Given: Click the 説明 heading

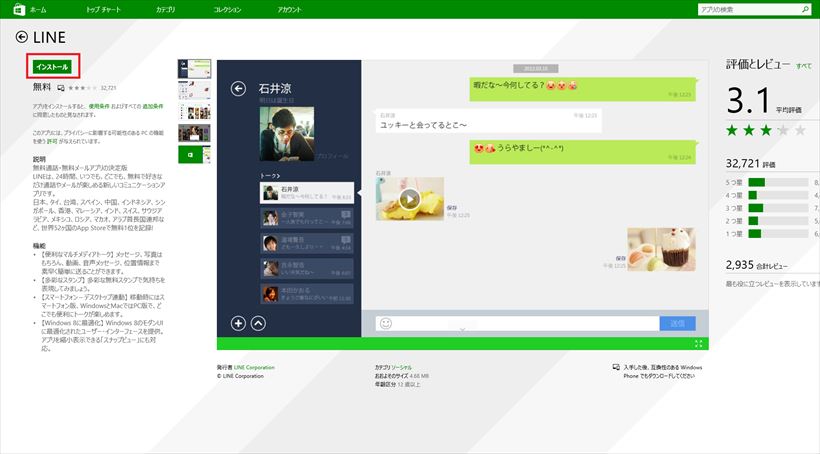Looking at the screenshot, I should click(x=39, y=159).
